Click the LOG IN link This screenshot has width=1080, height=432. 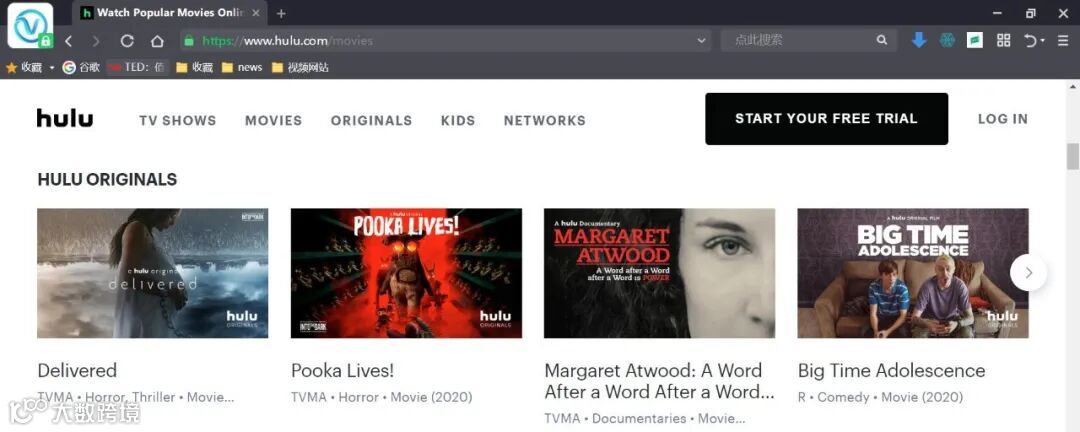(x=1003, y=119)
